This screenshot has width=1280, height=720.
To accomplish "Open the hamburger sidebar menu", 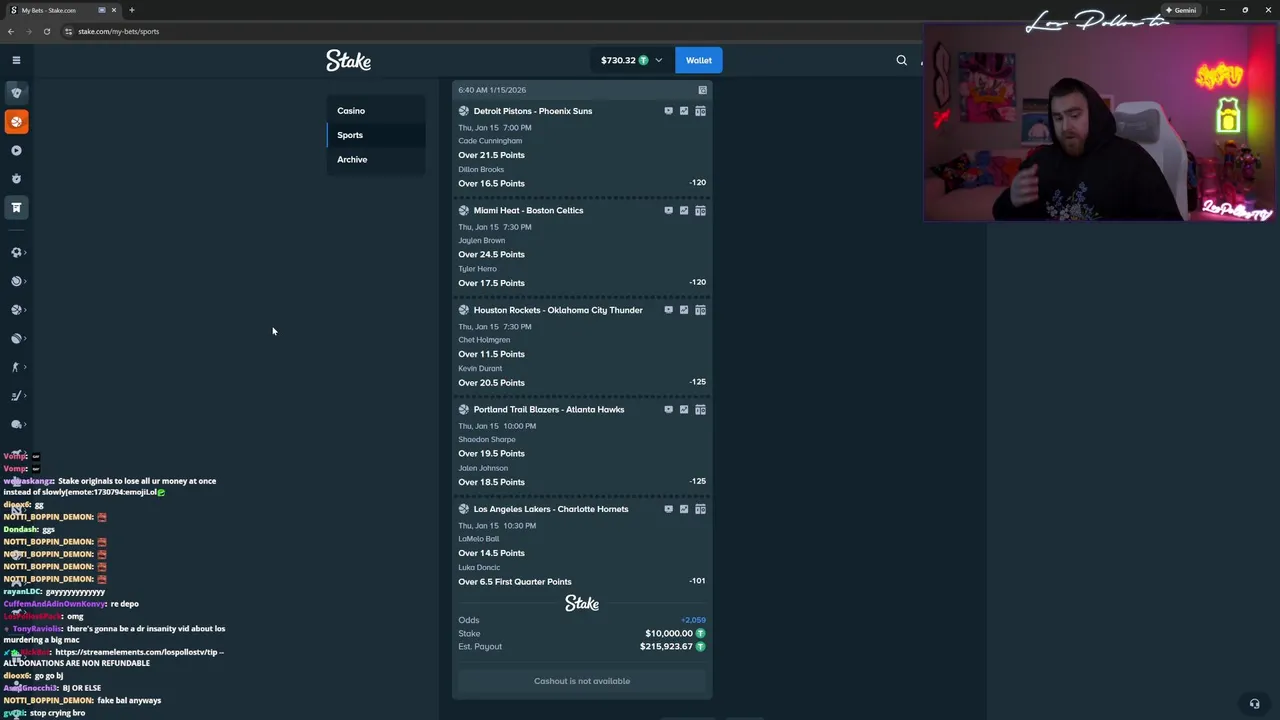I will (x=16, y=60).
